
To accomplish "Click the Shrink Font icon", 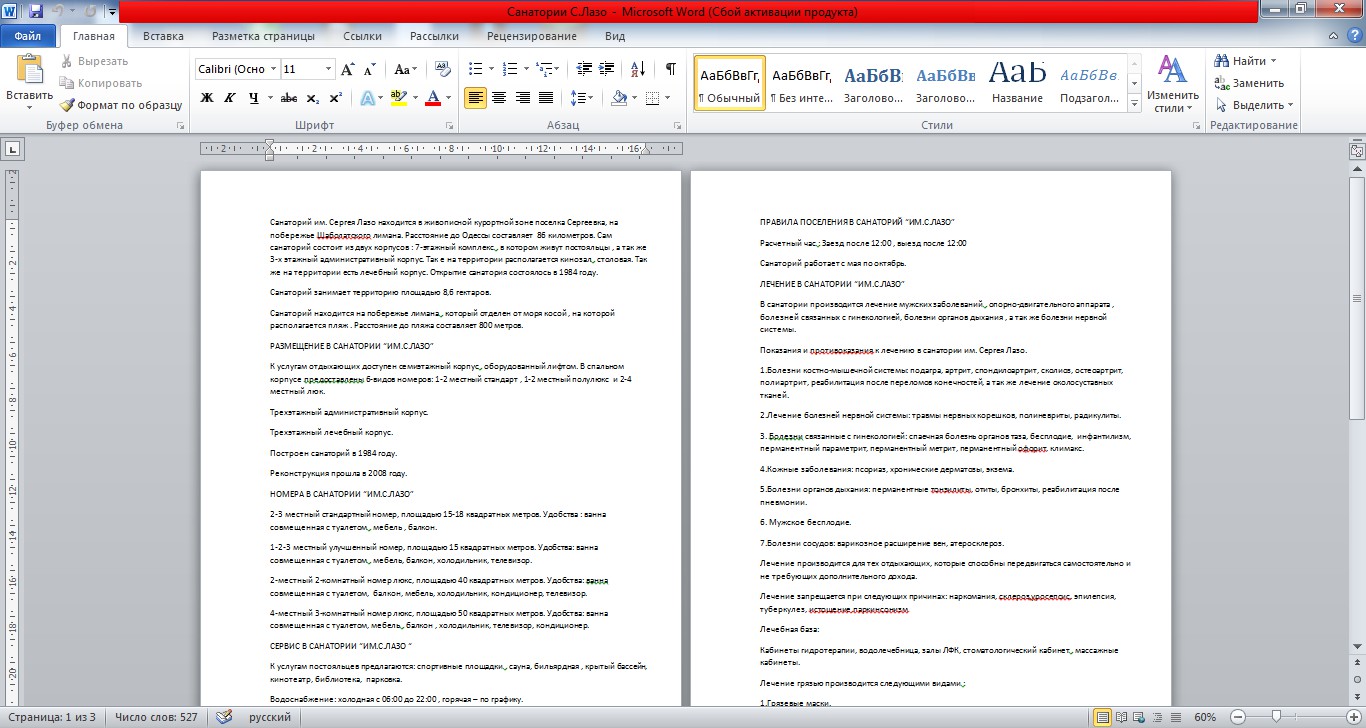I will click(370, 69).
